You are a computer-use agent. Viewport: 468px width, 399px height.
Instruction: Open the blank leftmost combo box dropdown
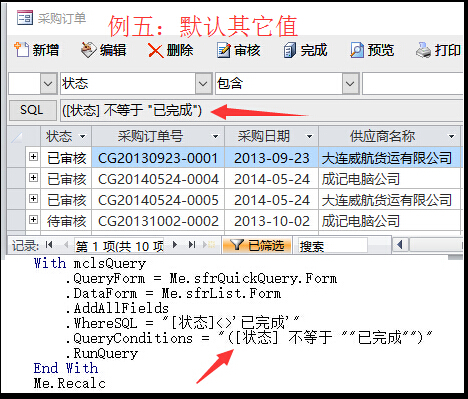[x=48, y=83]
